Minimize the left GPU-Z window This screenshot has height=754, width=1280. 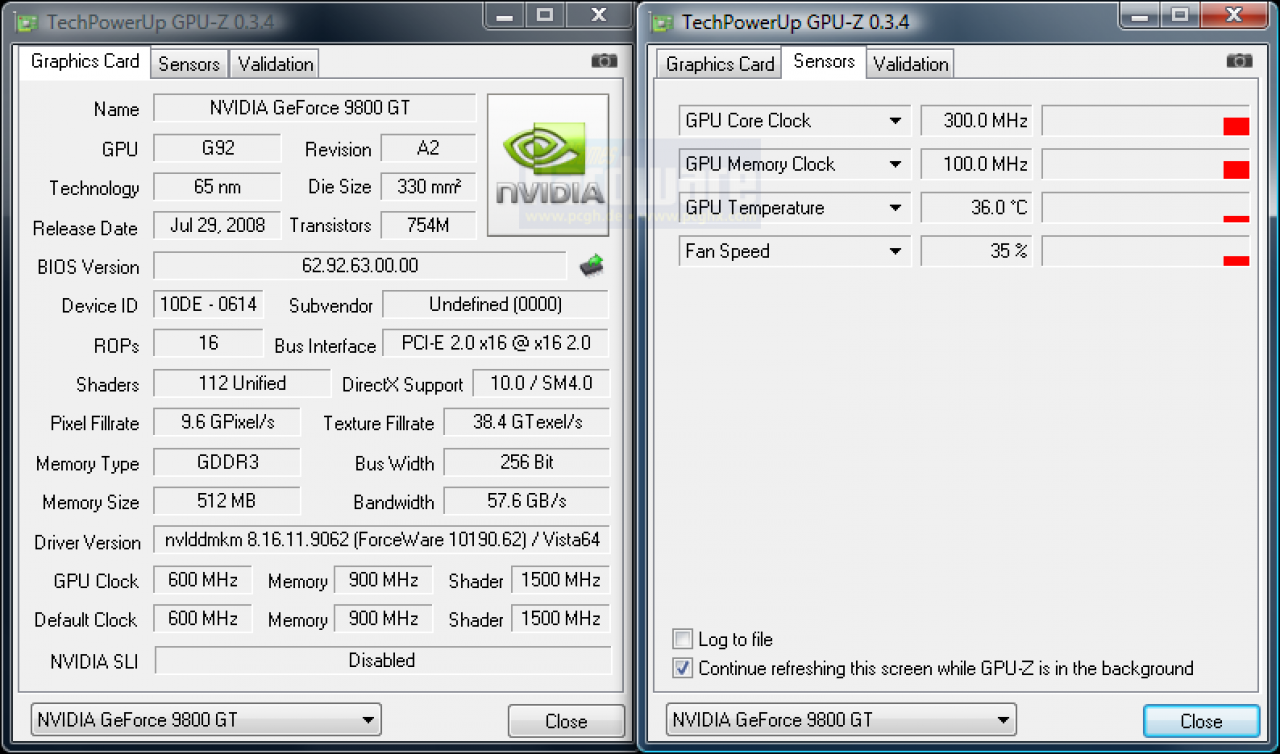pyautogui.click(x=506, y=15)
